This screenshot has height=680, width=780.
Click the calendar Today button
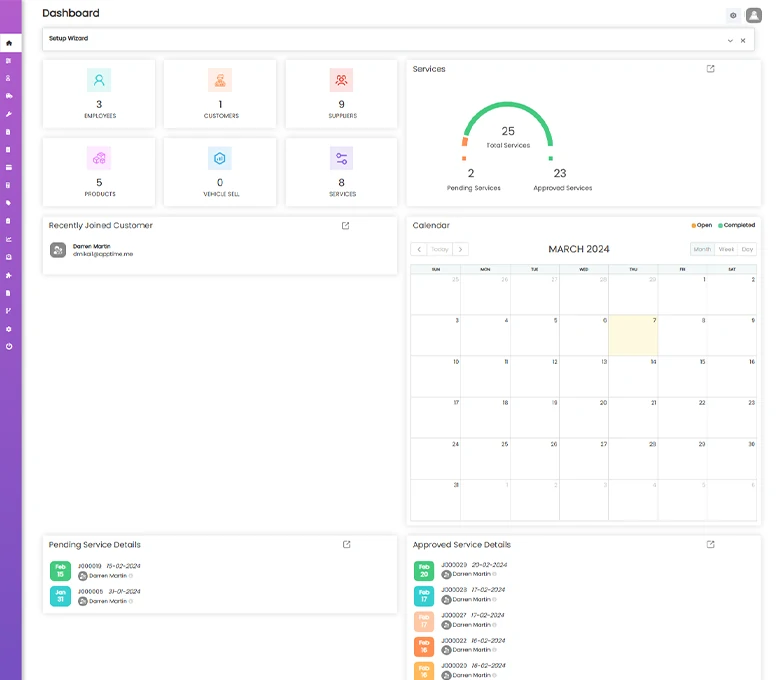coord(440,249)
